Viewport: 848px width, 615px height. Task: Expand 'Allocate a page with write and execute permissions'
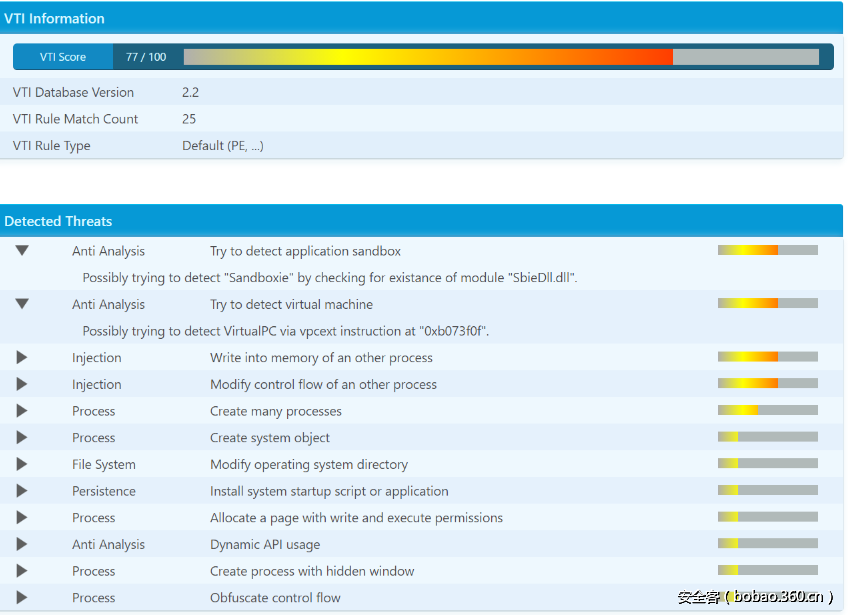click(x=22, y=518)
